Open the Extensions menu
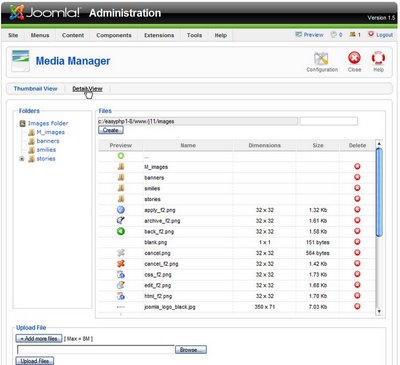Image resolution: width=400 pixels, height=365 pixels. [159, 35]
